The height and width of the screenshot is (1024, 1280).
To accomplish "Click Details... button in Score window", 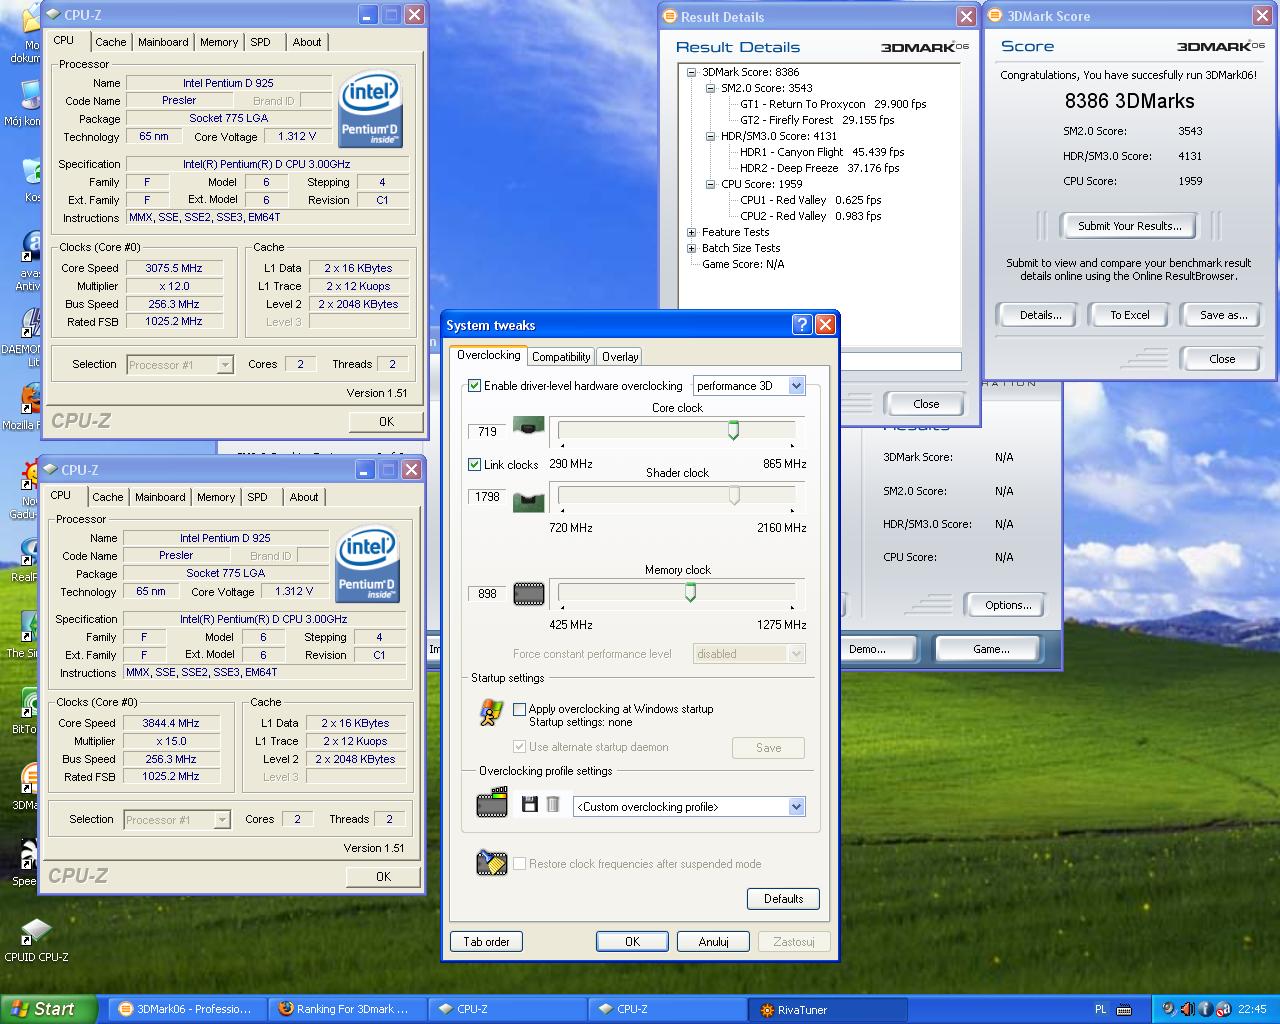I will click(1040, 315).
